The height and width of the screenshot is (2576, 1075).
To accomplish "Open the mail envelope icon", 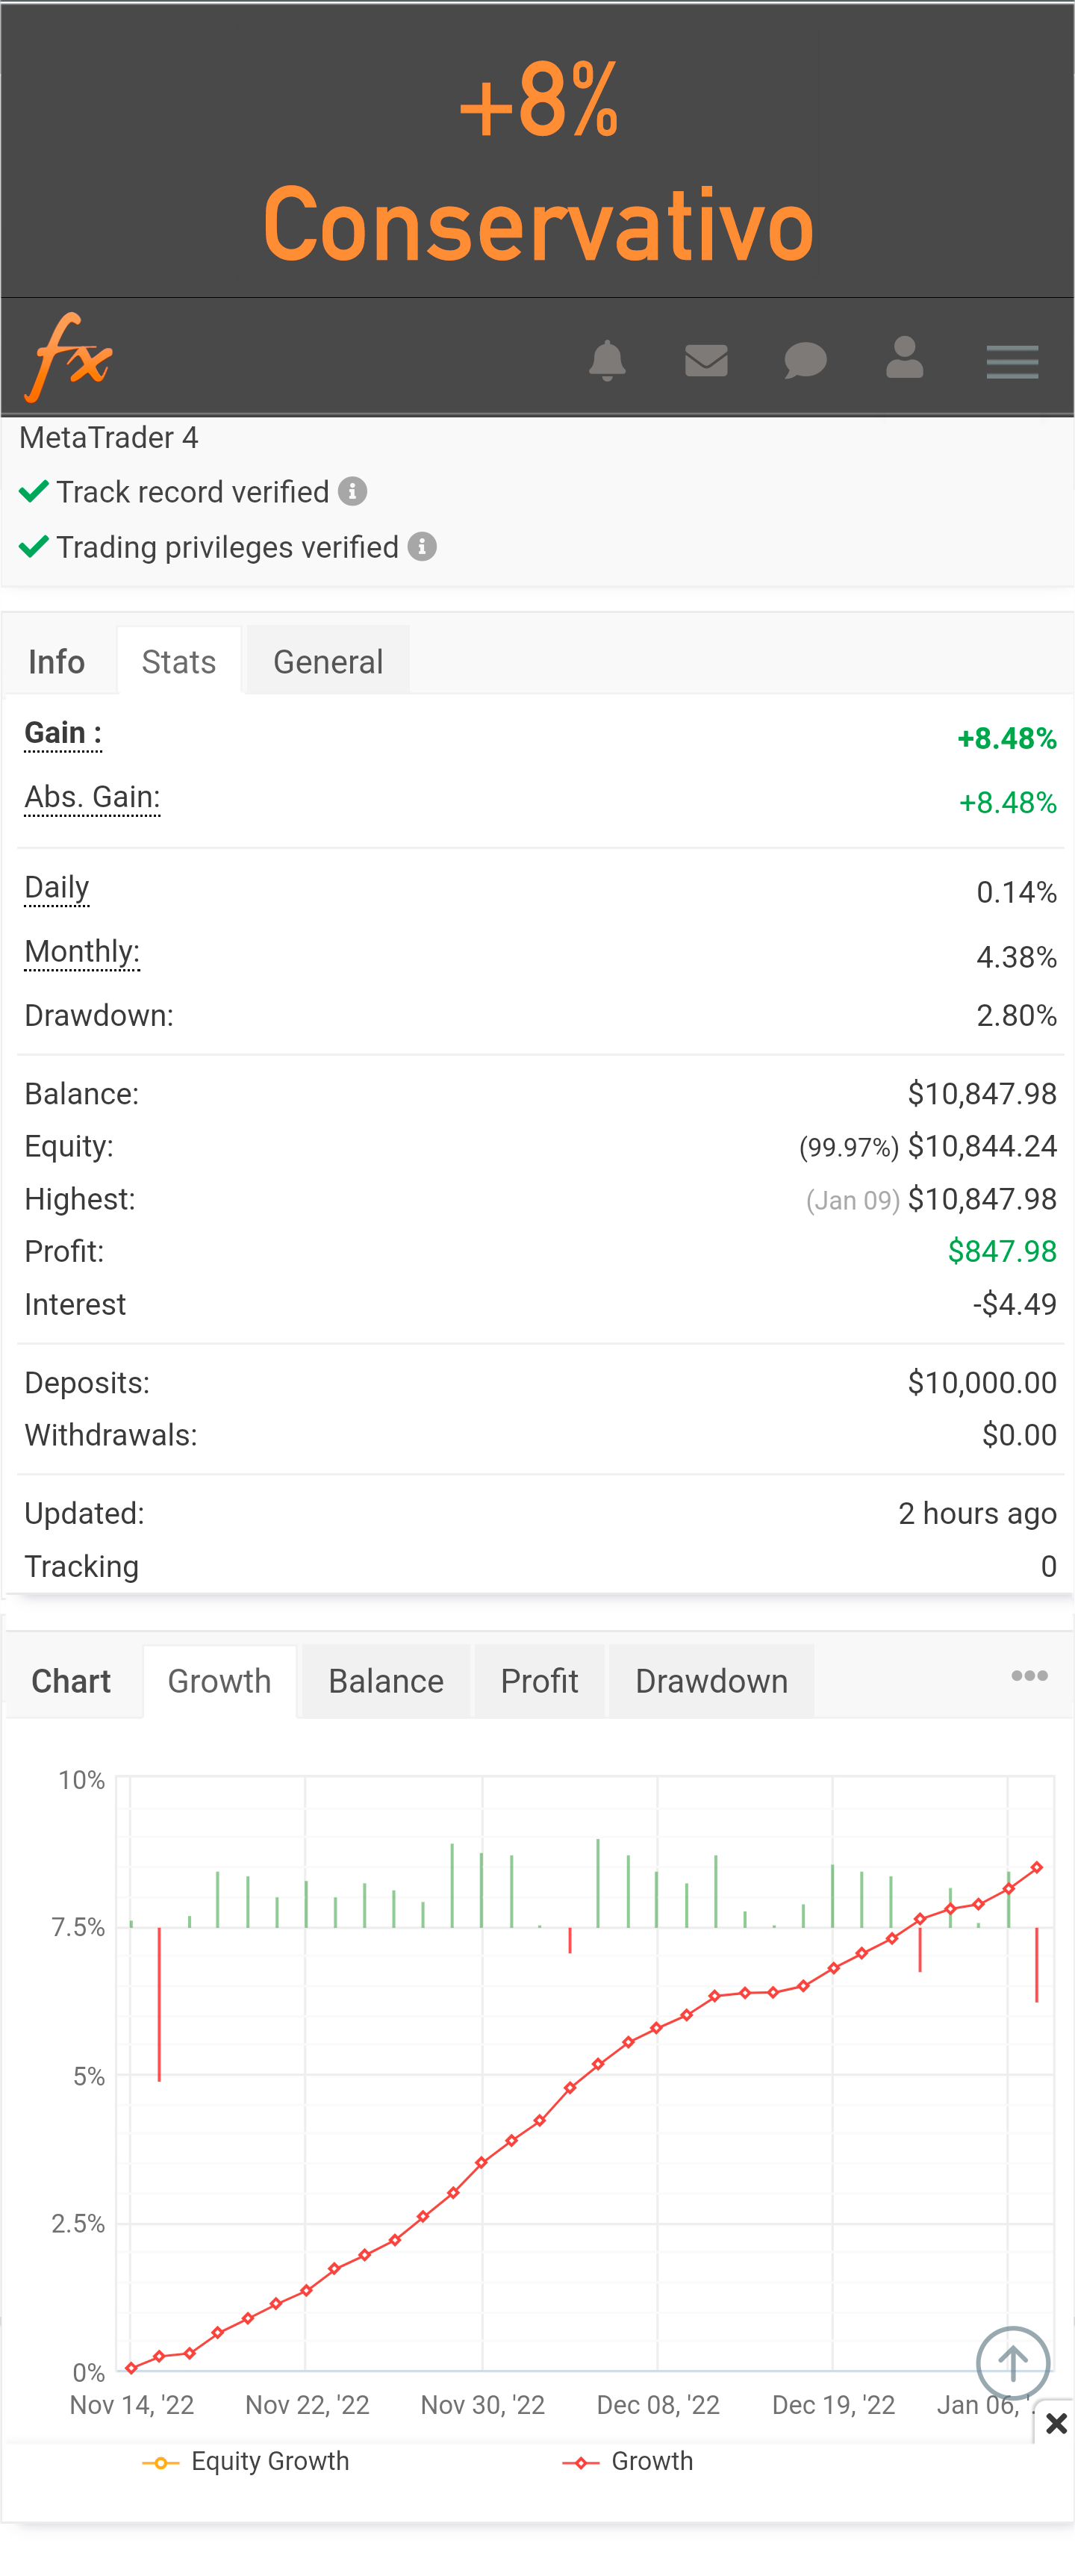I will [706, 360].
